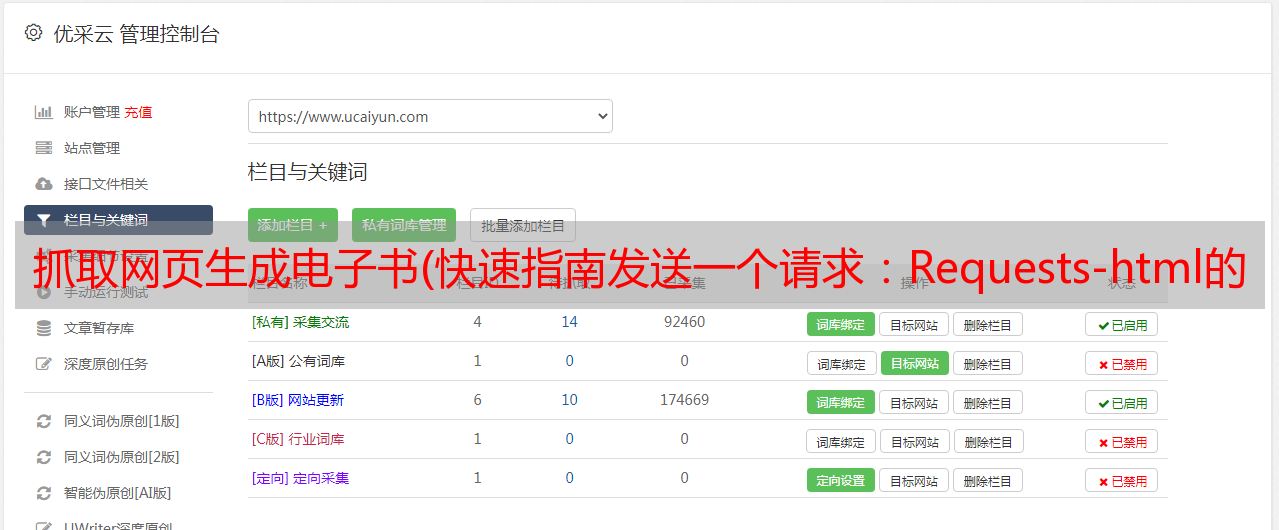Click the funnel icon for 栏目与关键词
Viewport: 1279px width, 530px height.
tap(44, 220)
